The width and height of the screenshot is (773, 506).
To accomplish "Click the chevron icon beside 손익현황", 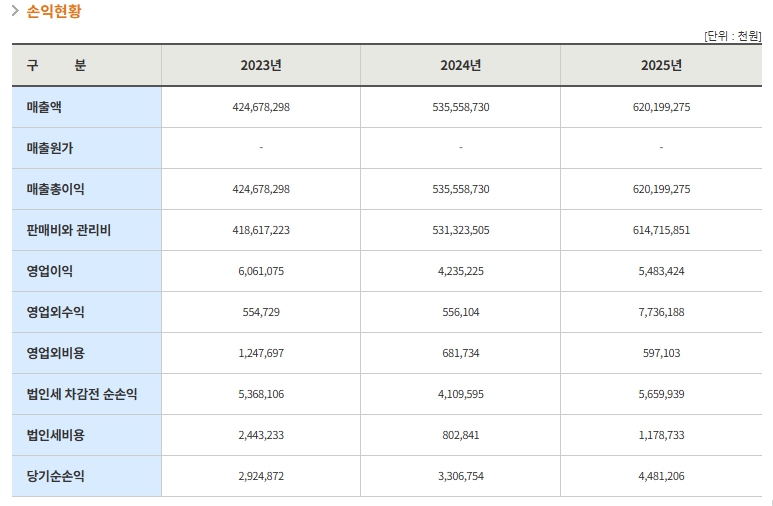I will tap(15, 12).
